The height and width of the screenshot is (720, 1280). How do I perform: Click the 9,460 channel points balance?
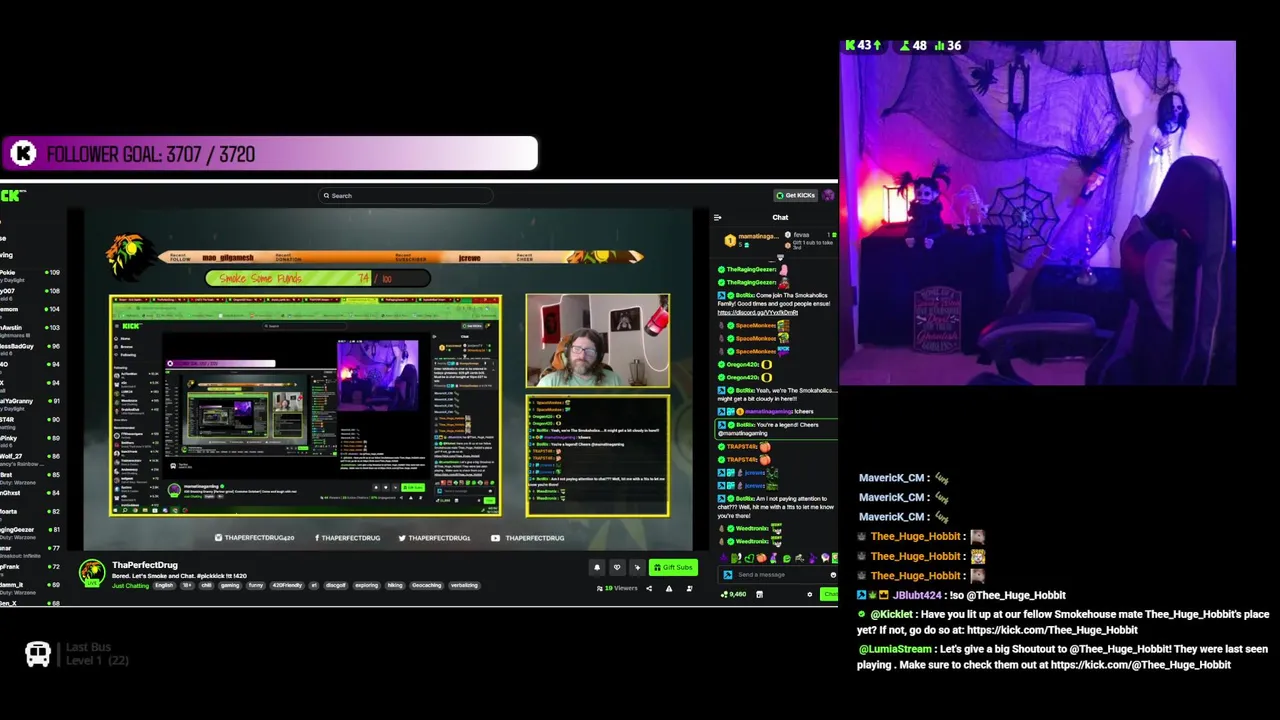click(x=734, y=594)
